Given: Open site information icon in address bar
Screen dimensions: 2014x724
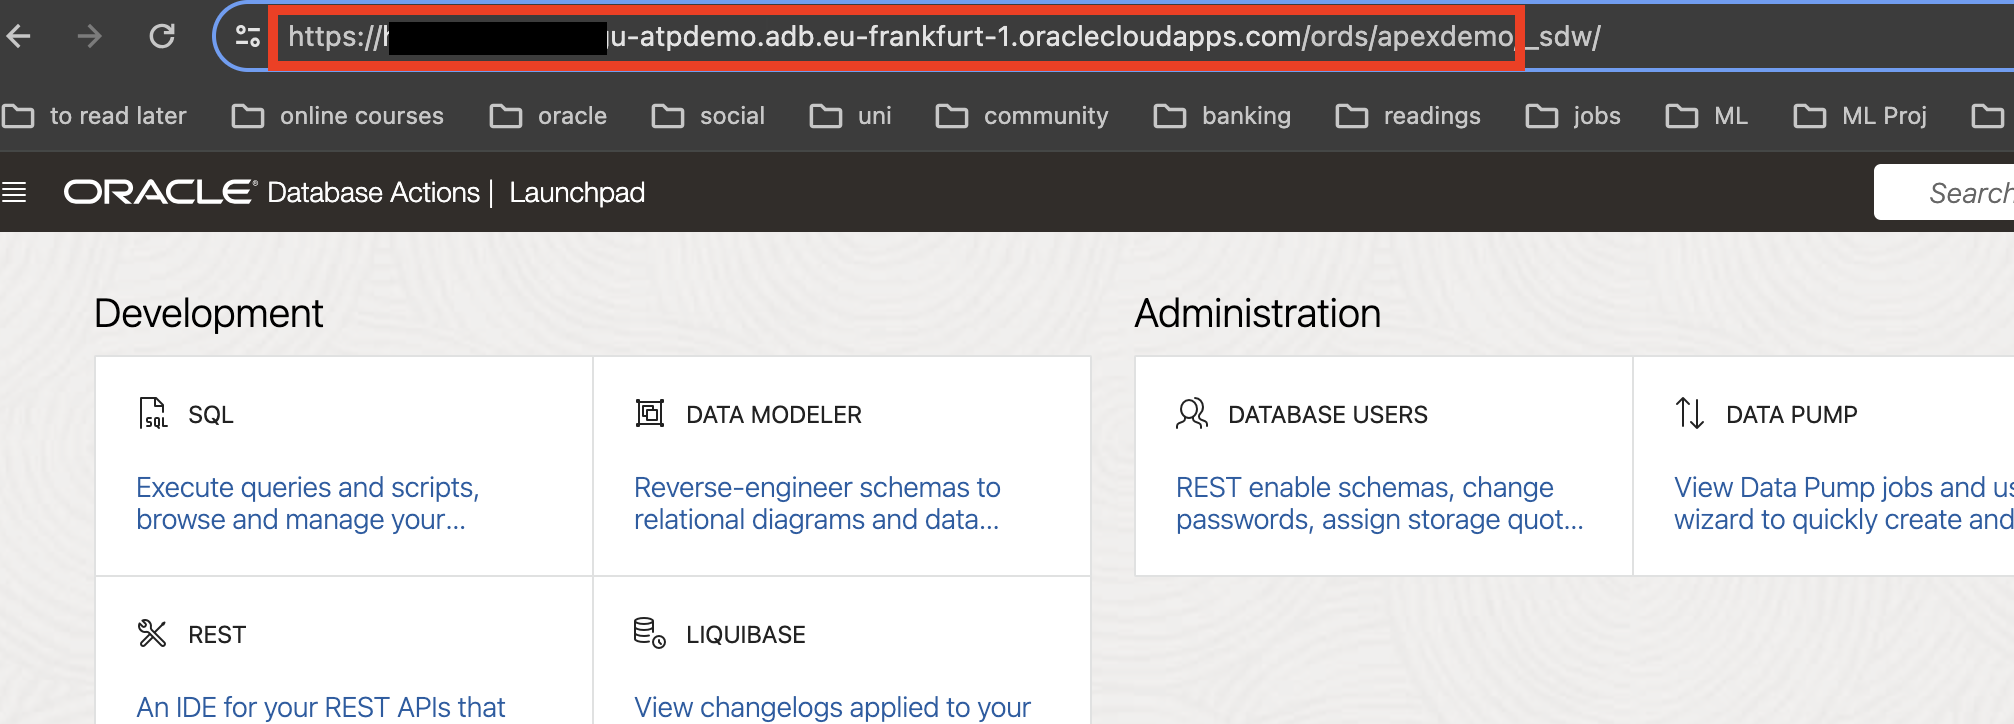Looking at the screenshot, I should 247,37.
